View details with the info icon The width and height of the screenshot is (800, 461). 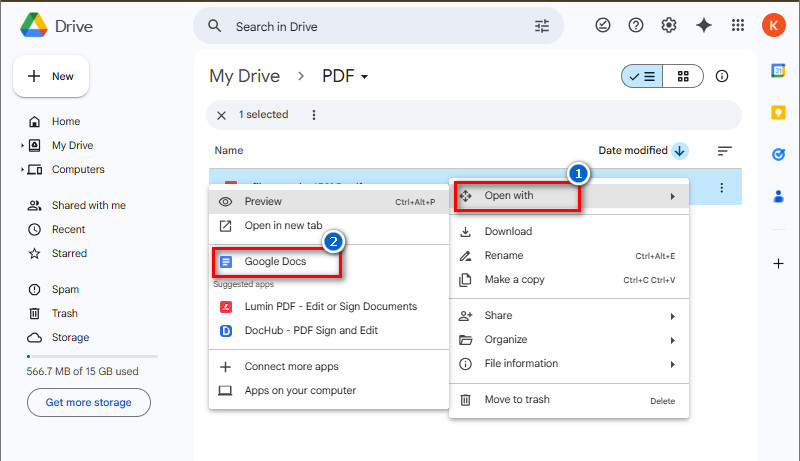721,76
